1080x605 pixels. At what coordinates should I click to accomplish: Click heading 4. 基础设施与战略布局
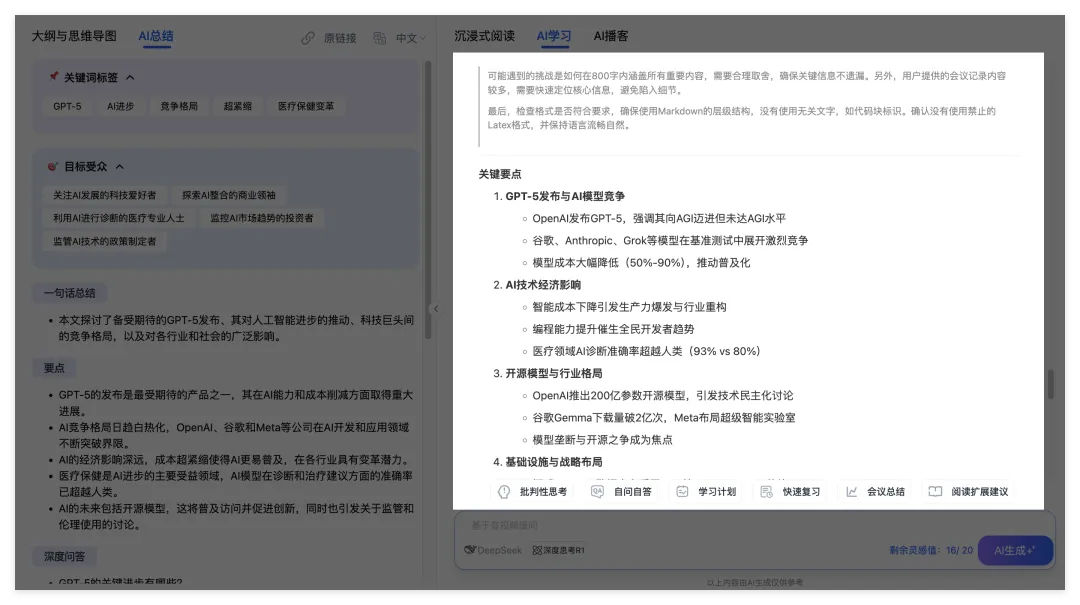[554, 462]
